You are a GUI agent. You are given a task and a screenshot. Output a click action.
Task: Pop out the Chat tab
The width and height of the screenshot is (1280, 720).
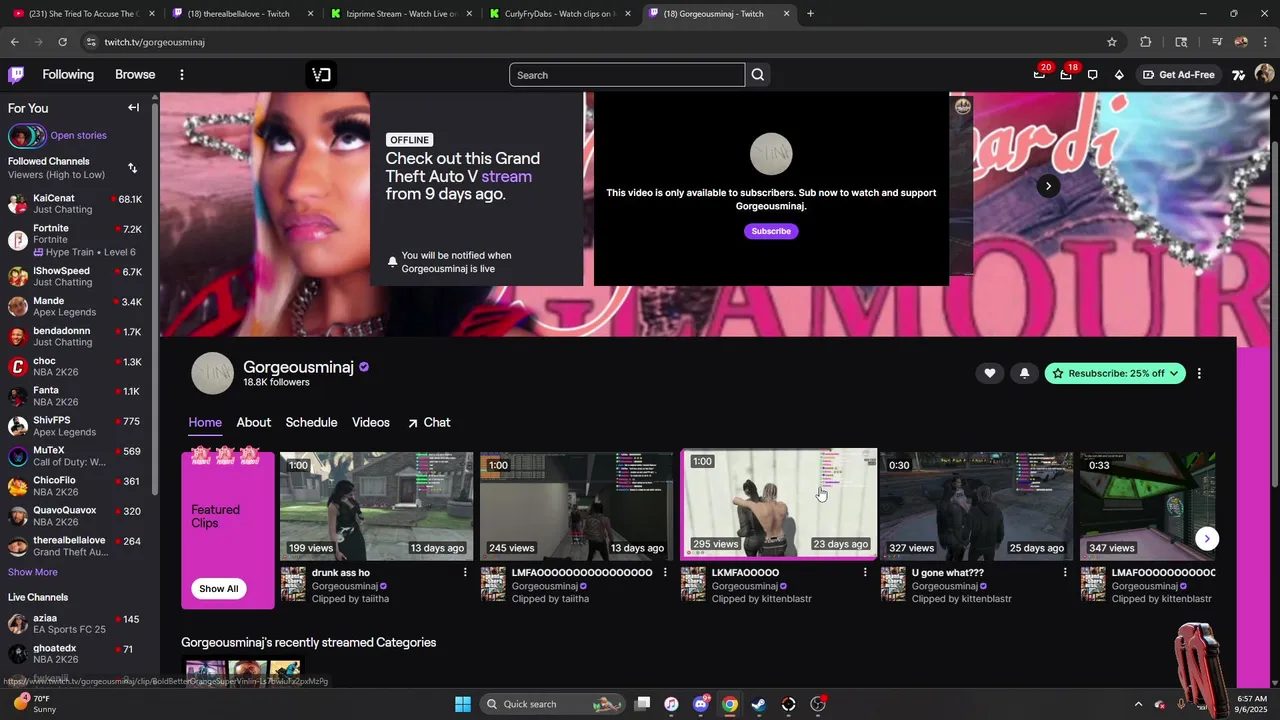tap(429, 422)
